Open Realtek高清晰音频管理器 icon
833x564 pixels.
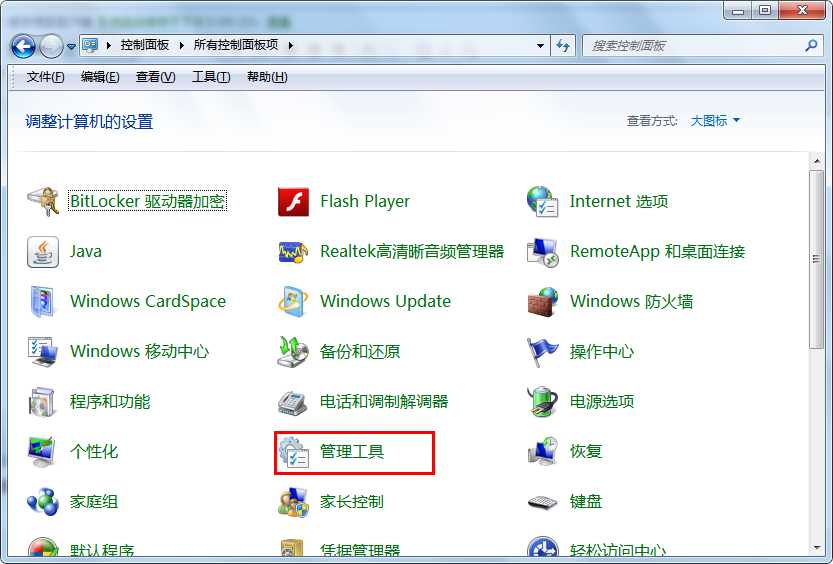[293, 252]
